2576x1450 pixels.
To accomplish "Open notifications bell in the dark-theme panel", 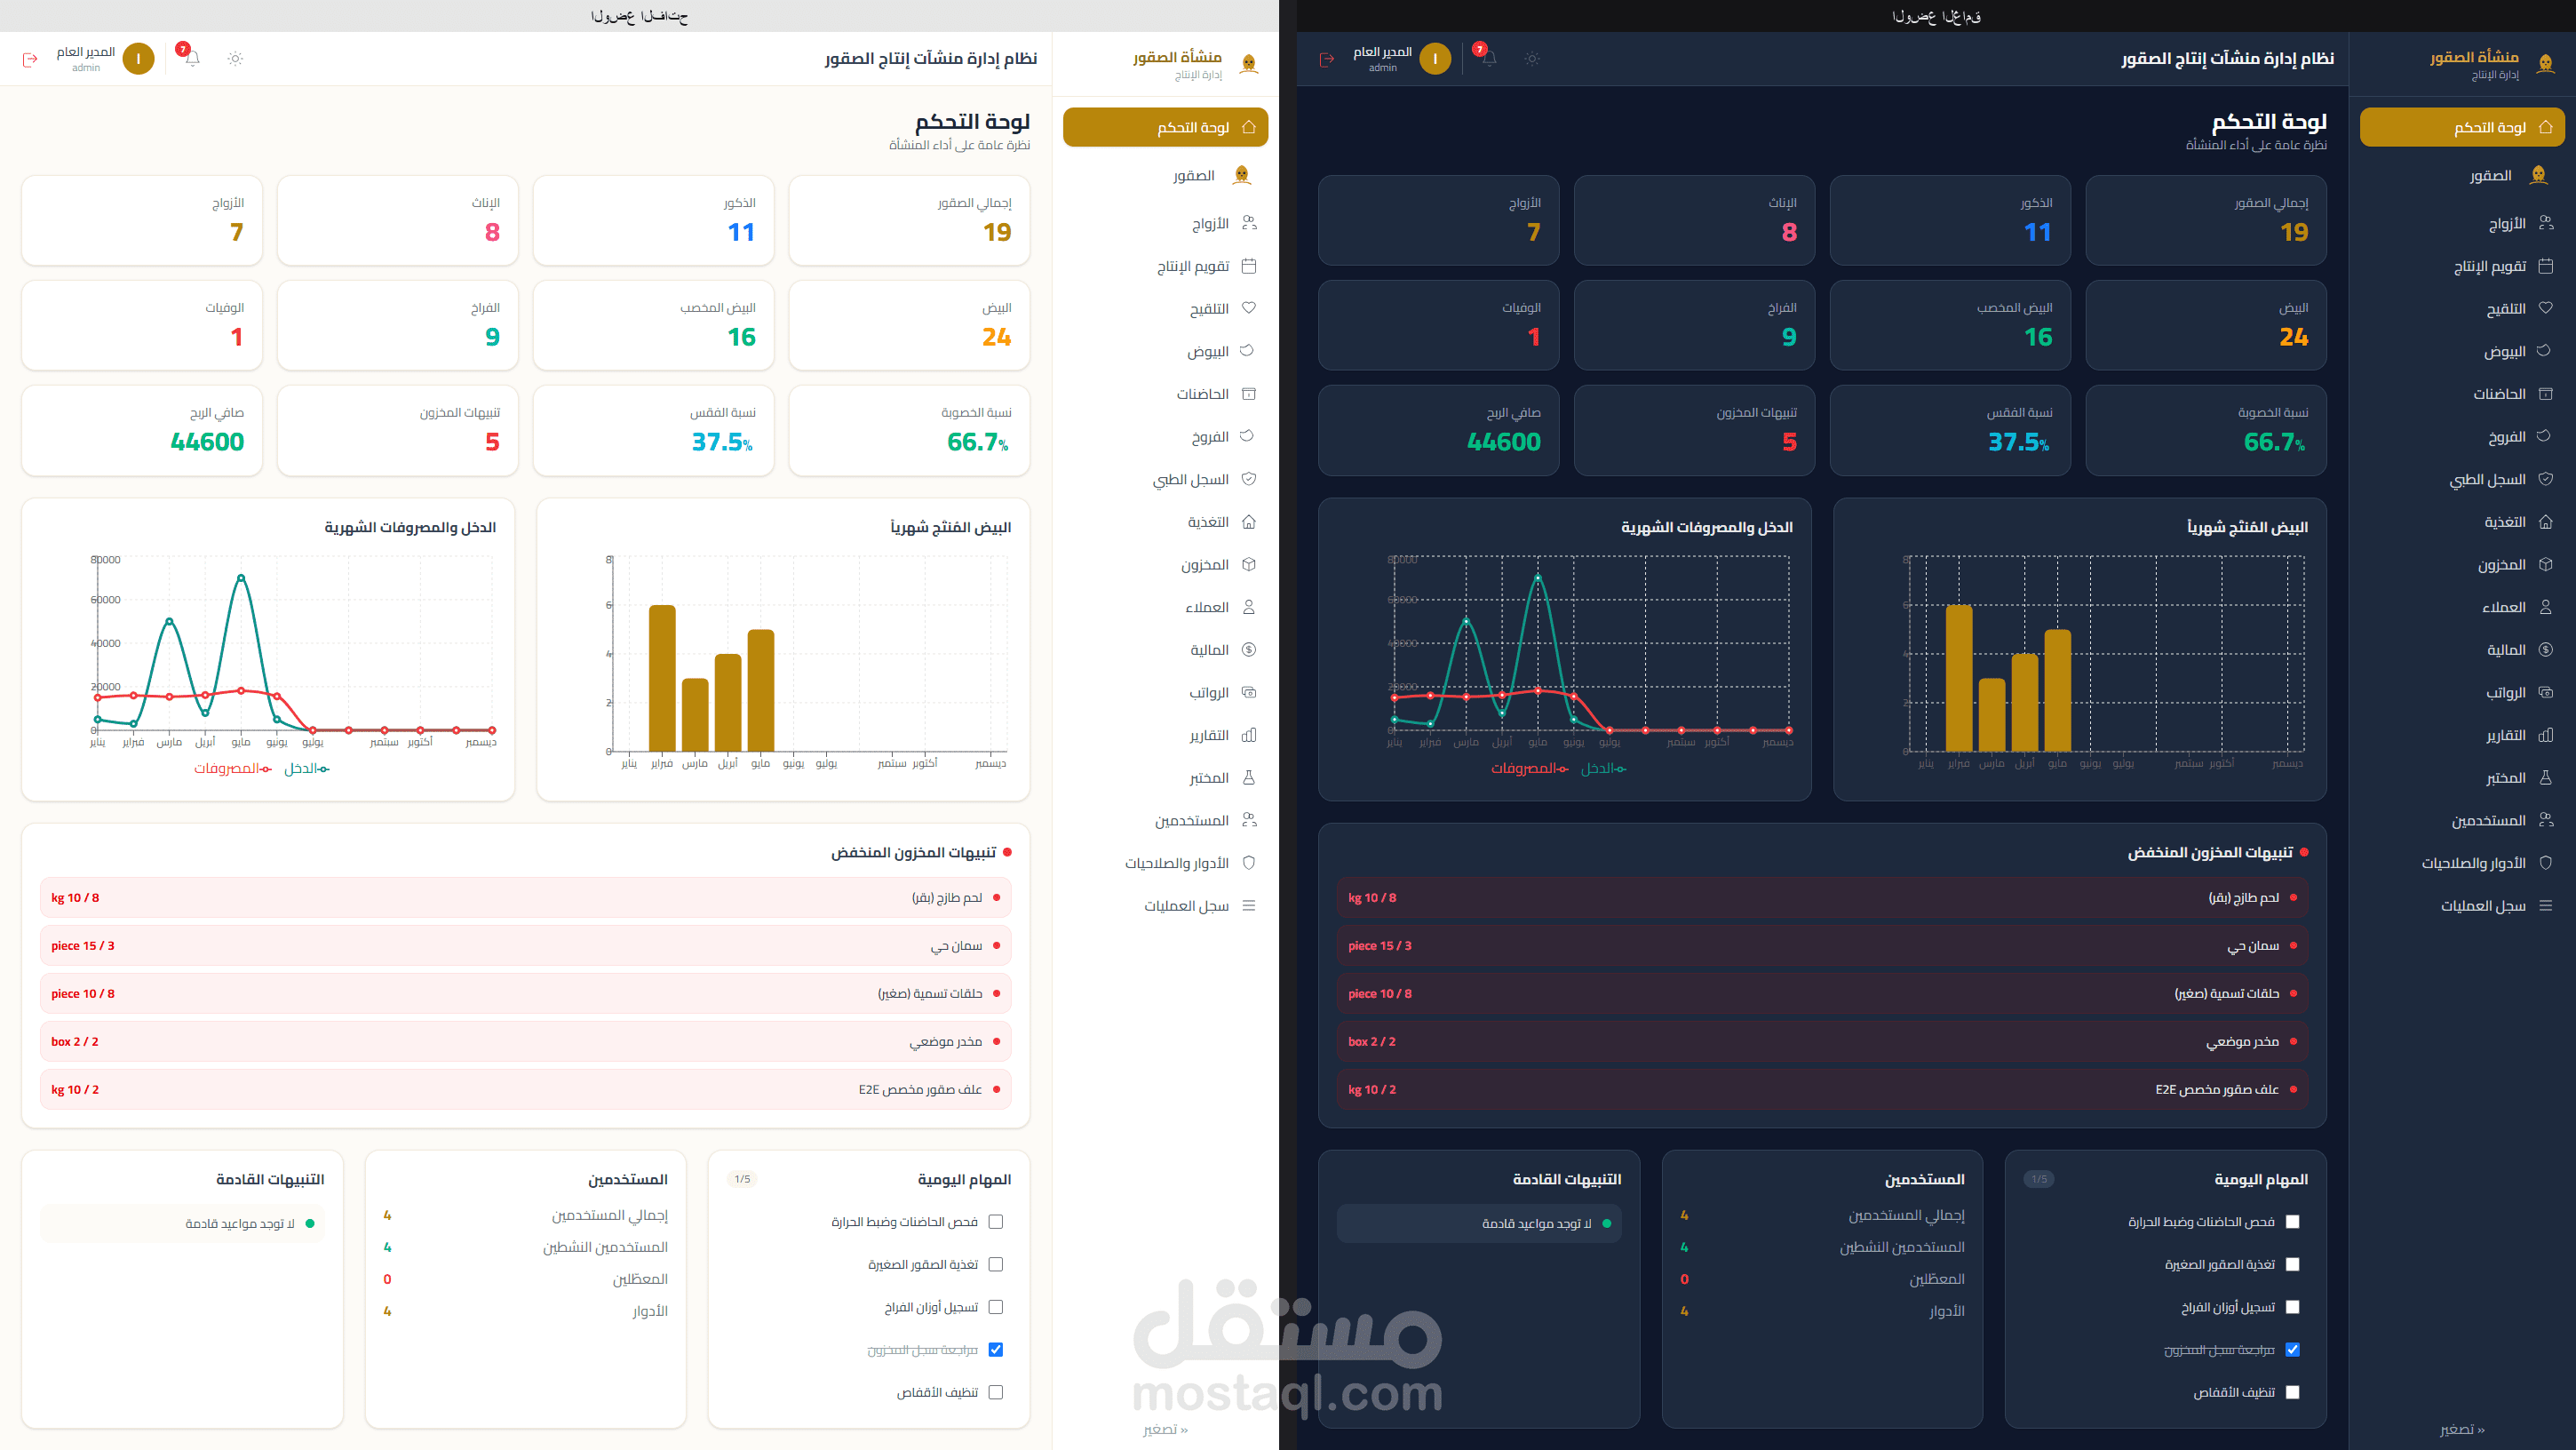I will coord(1489,58).
